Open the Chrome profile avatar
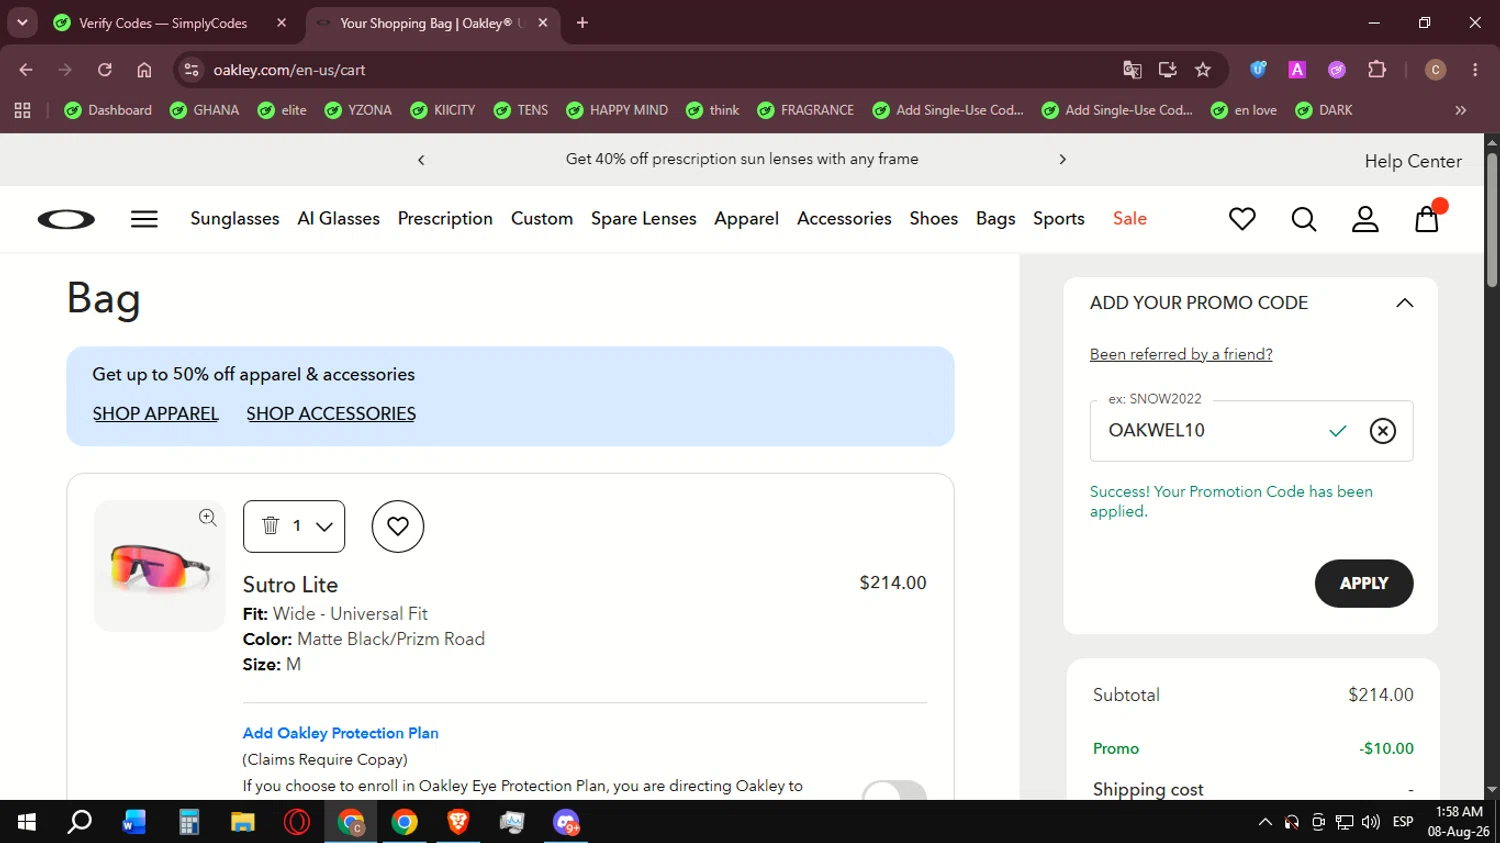 [x=1435, y=70]
